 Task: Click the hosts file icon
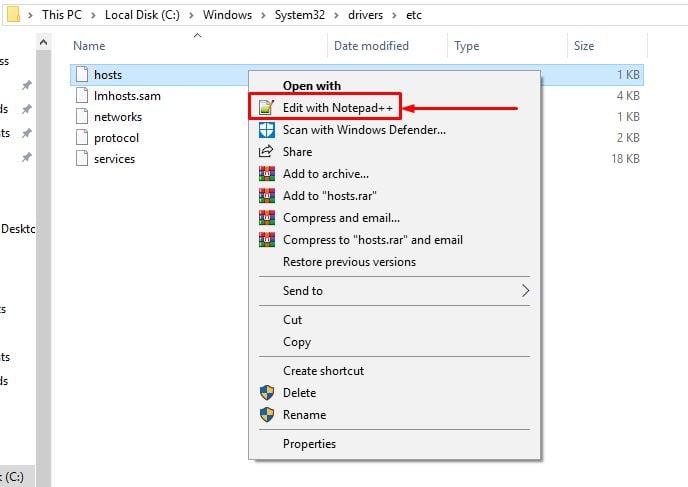pos(82,74)
